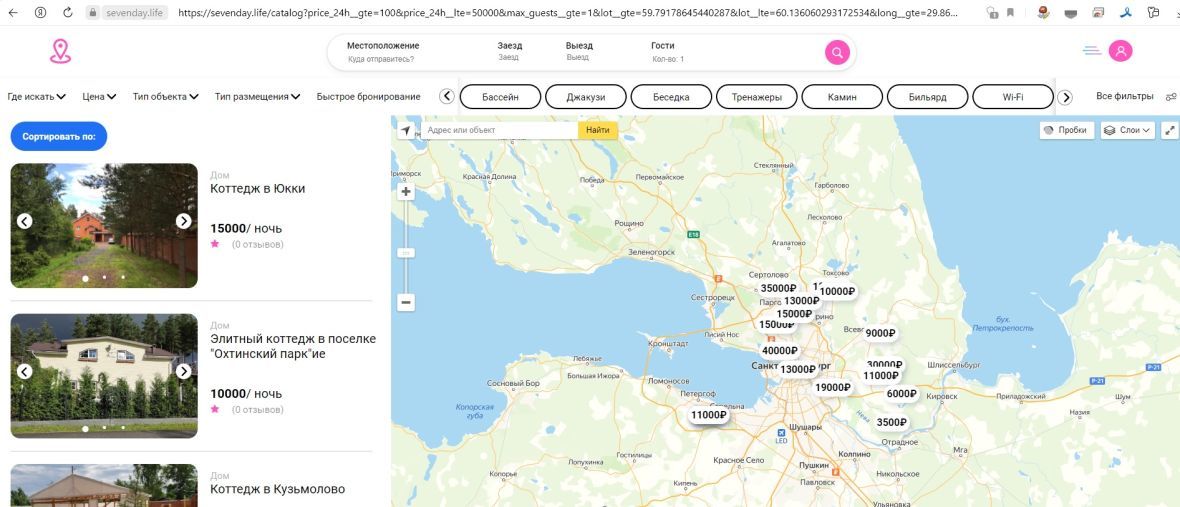This screenshot has height=507, width=1180.
Task: Toggle the Беседка amenity filter
Action: click(x=671, y=96)
